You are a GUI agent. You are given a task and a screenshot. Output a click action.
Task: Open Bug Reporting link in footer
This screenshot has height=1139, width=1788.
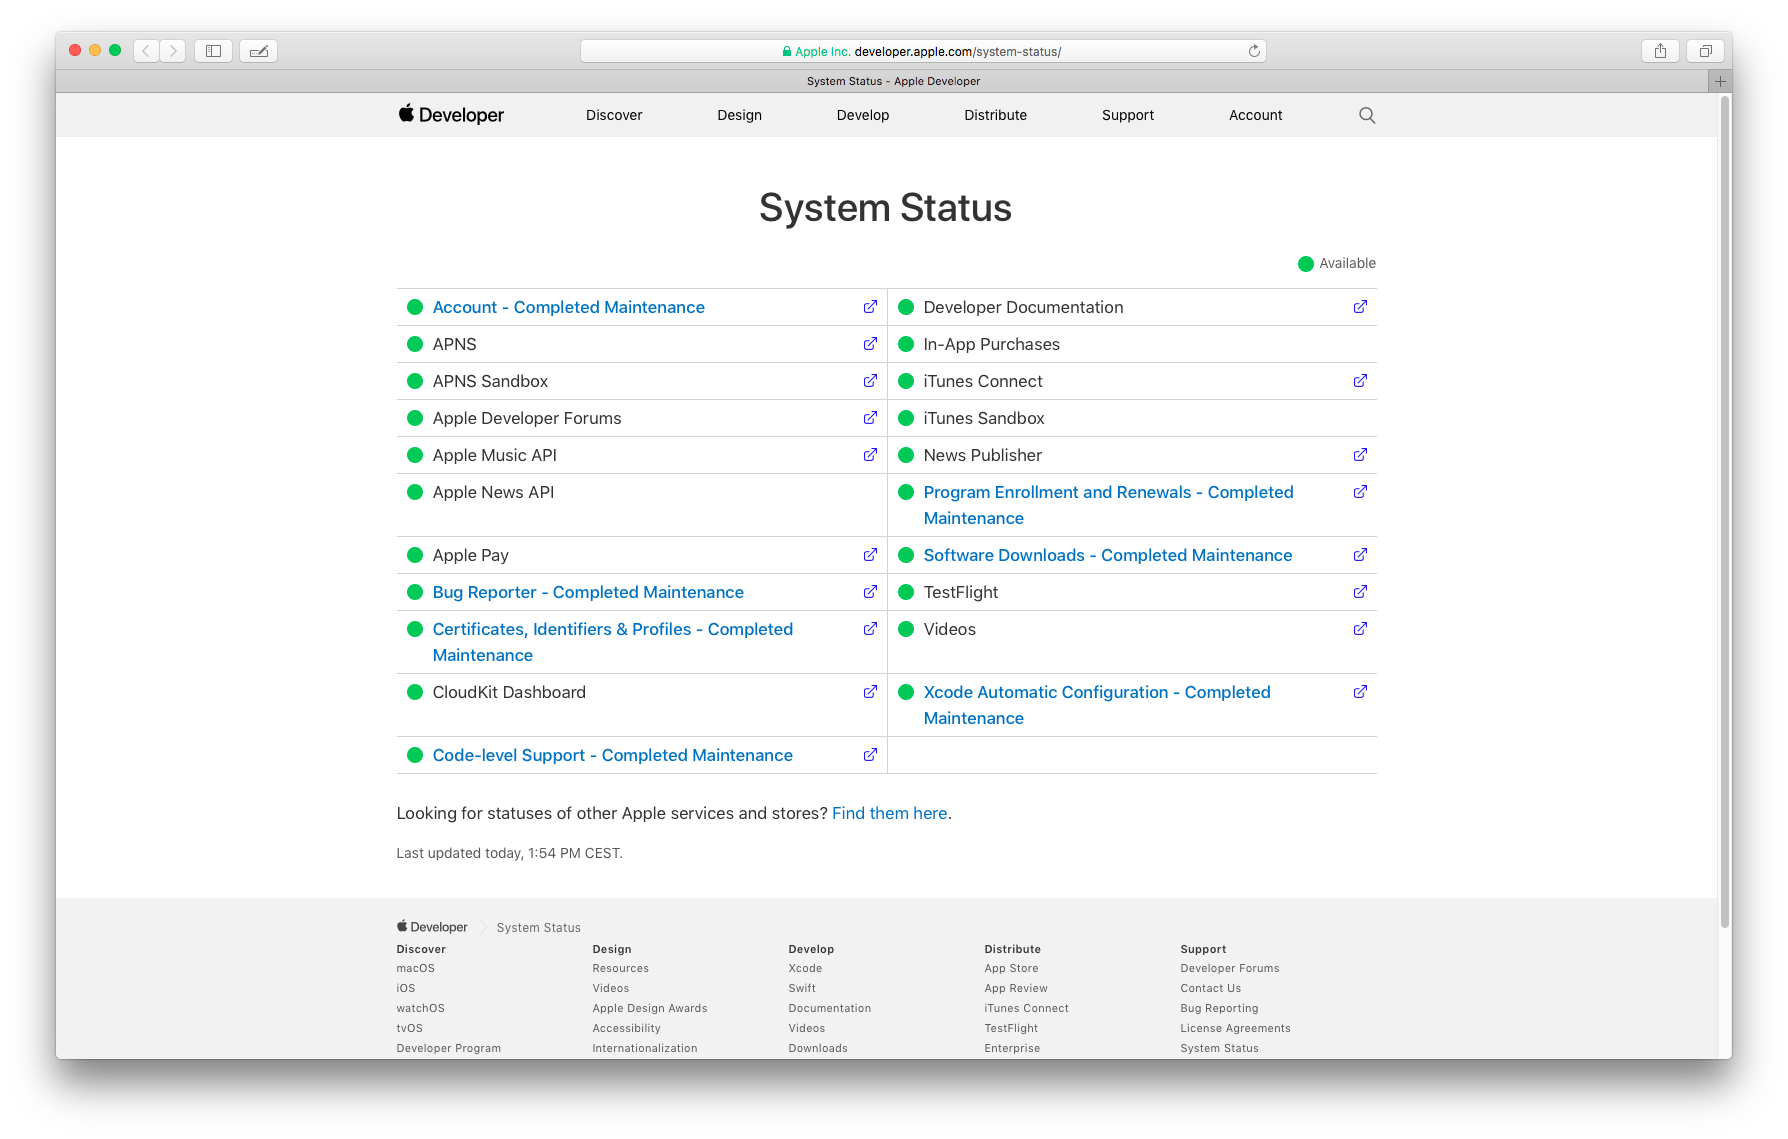[x=1219, y=1008]
